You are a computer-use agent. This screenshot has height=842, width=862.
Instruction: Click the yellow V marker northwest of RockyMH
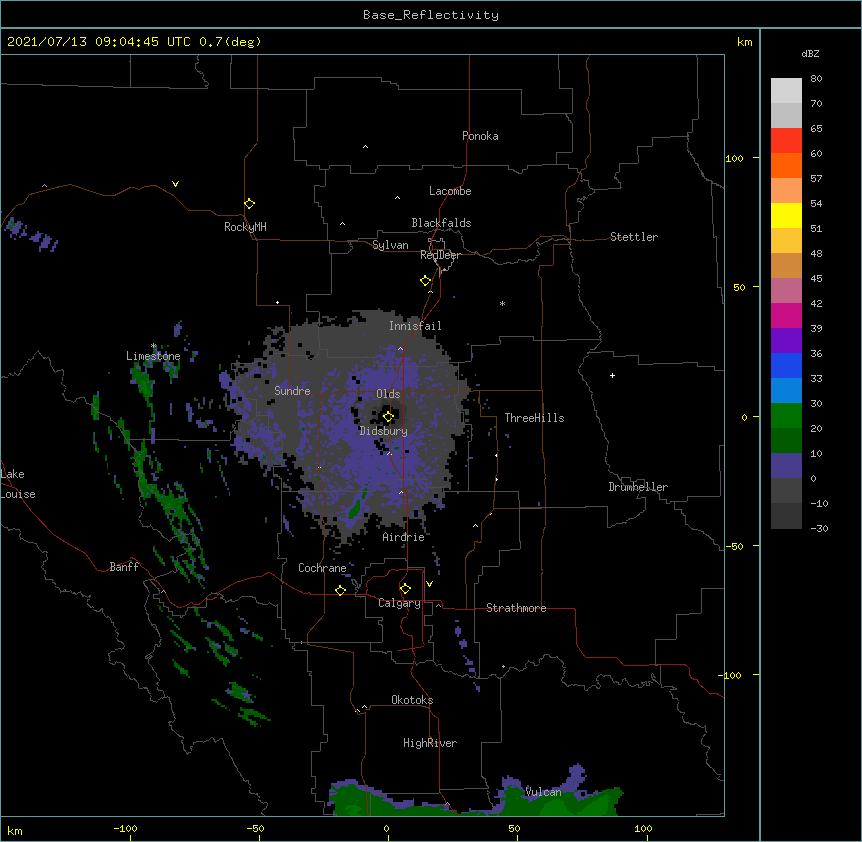pyautogui.click(x=175, y=184)
